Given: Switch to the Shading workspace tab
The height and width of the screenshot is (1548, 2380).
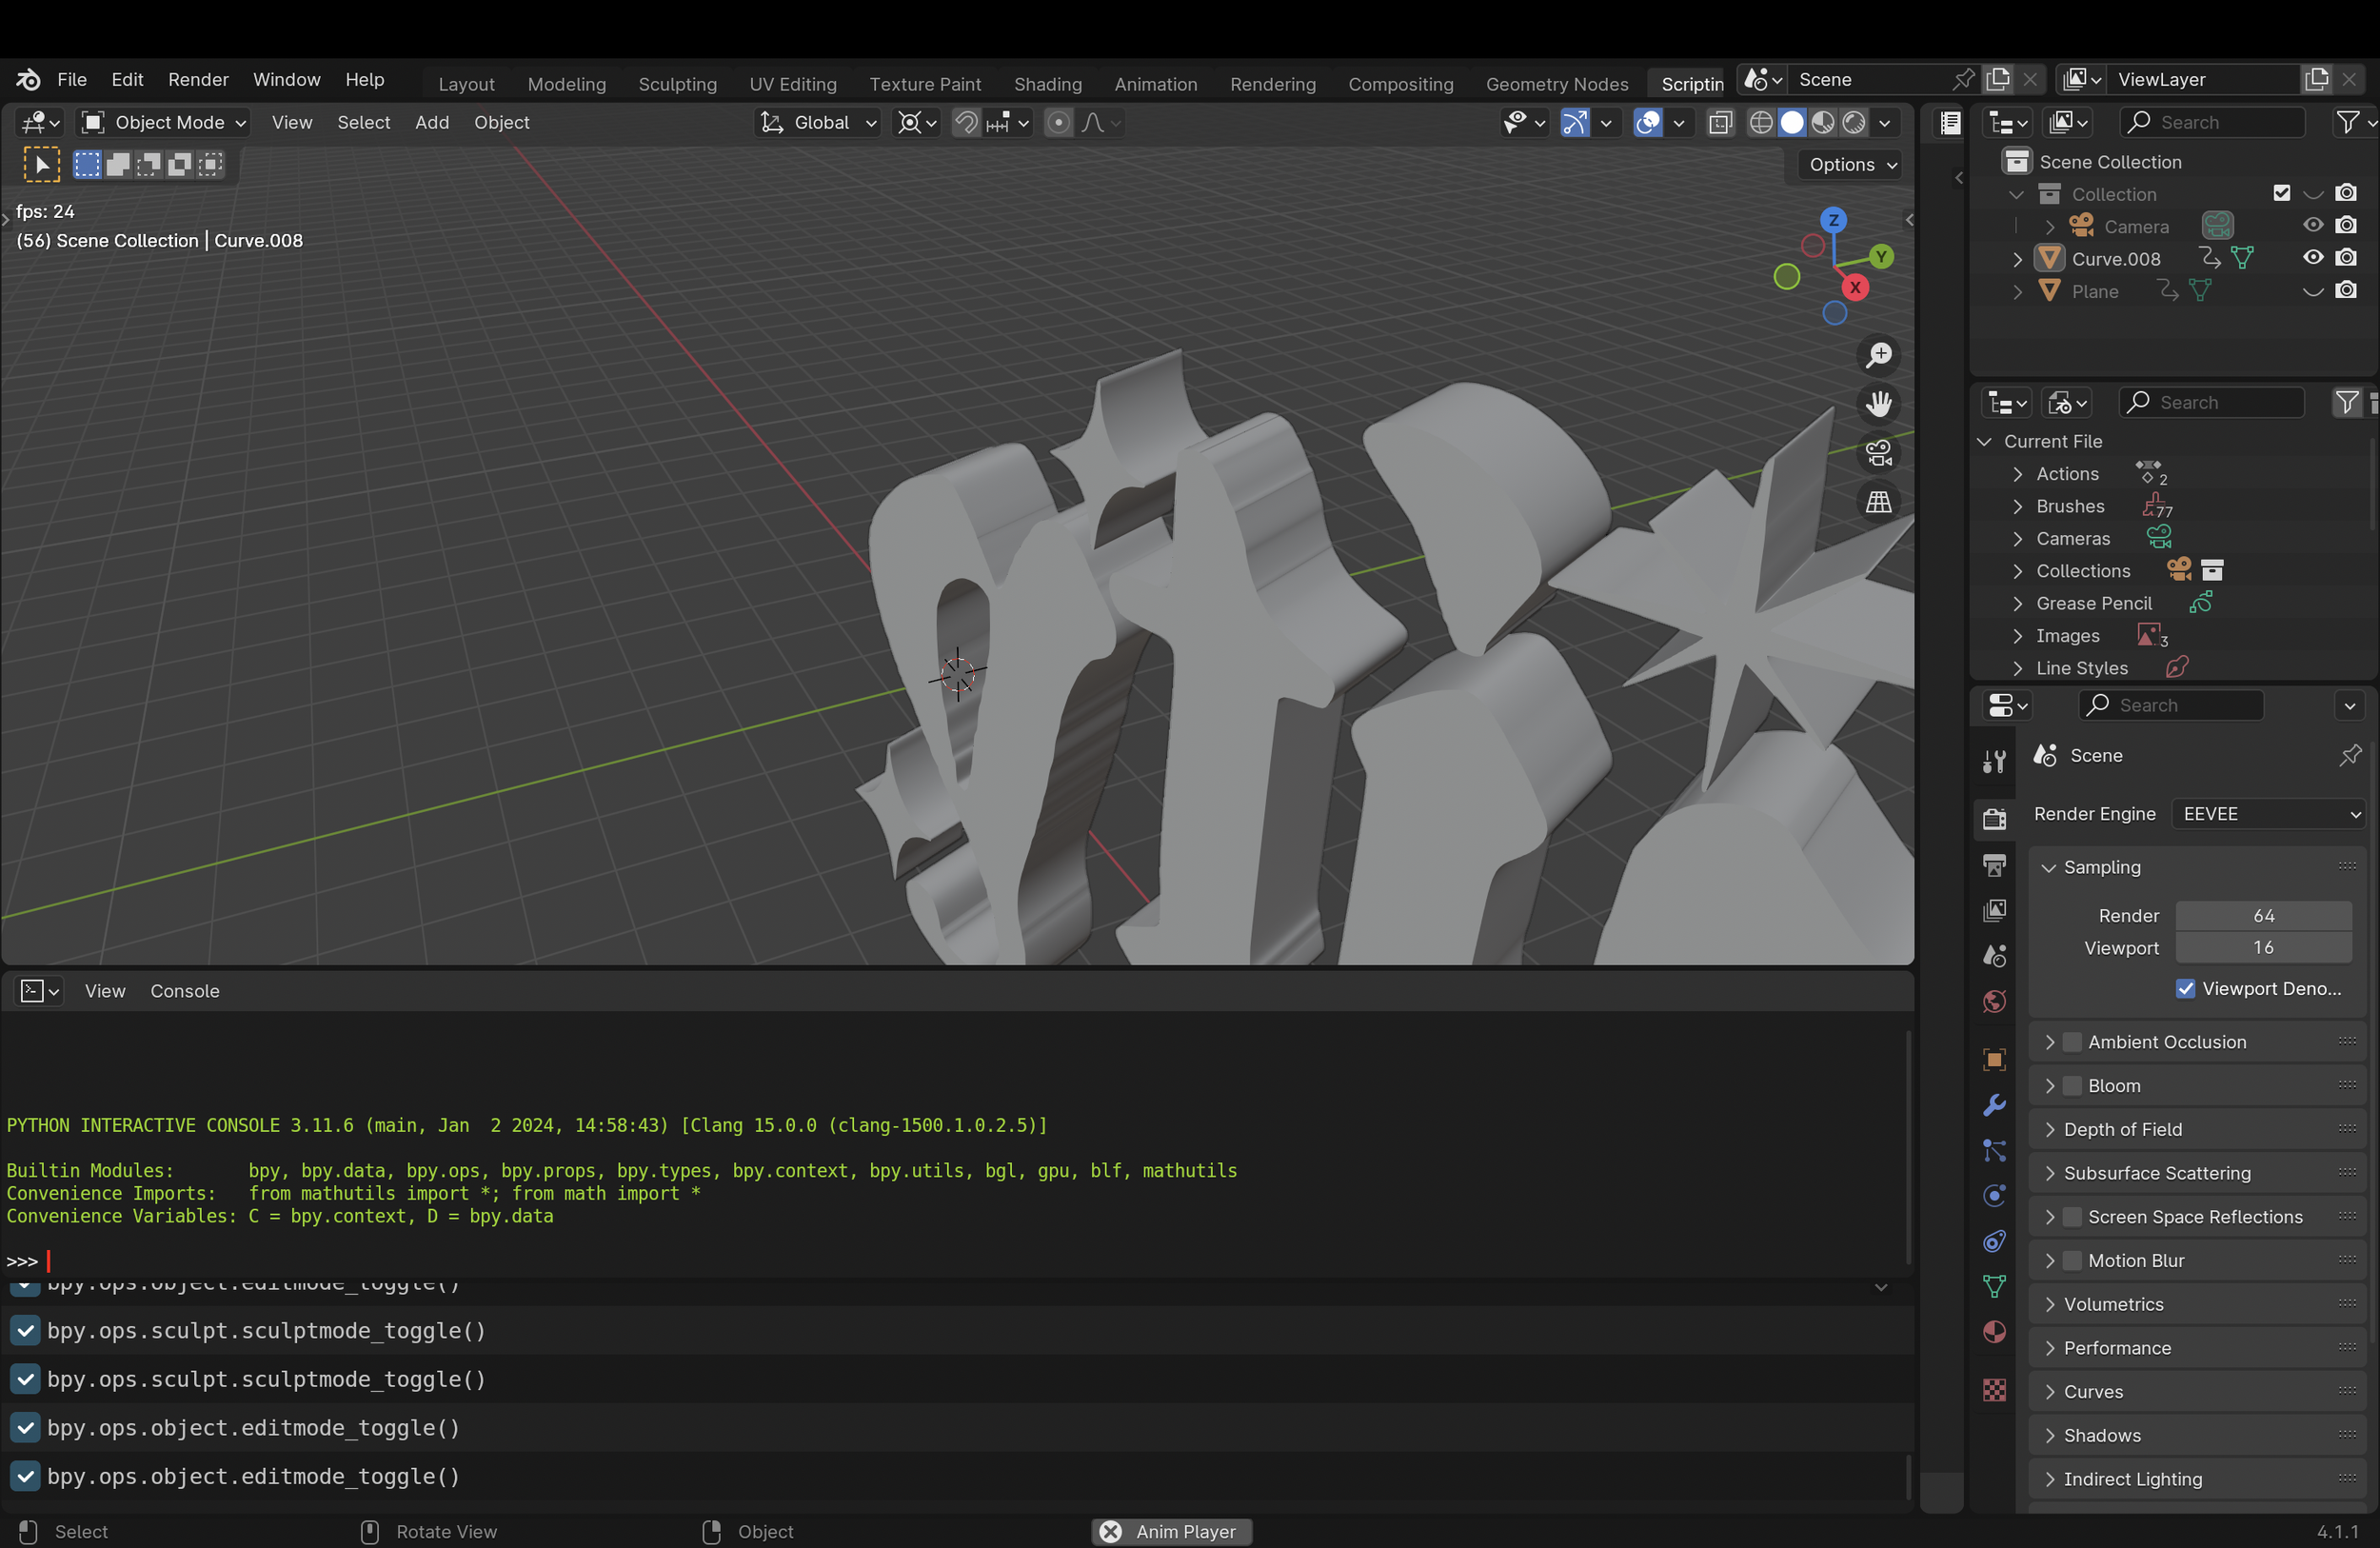Looking at the screenshot, I should (x=1047, y=84).
